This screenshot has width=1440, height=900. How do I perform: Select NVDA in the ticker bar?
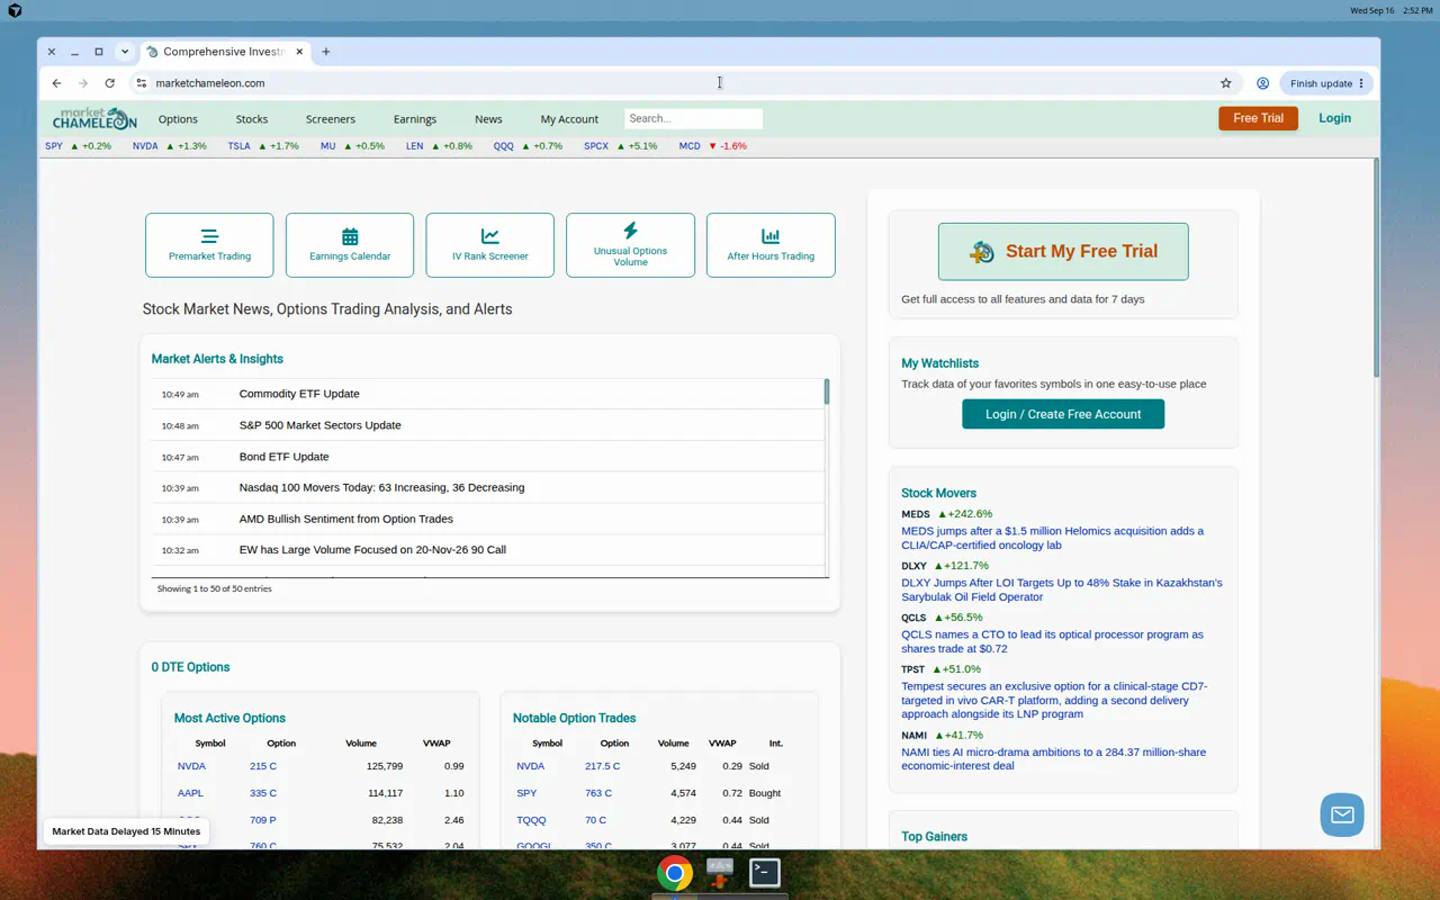pos(145,146)
